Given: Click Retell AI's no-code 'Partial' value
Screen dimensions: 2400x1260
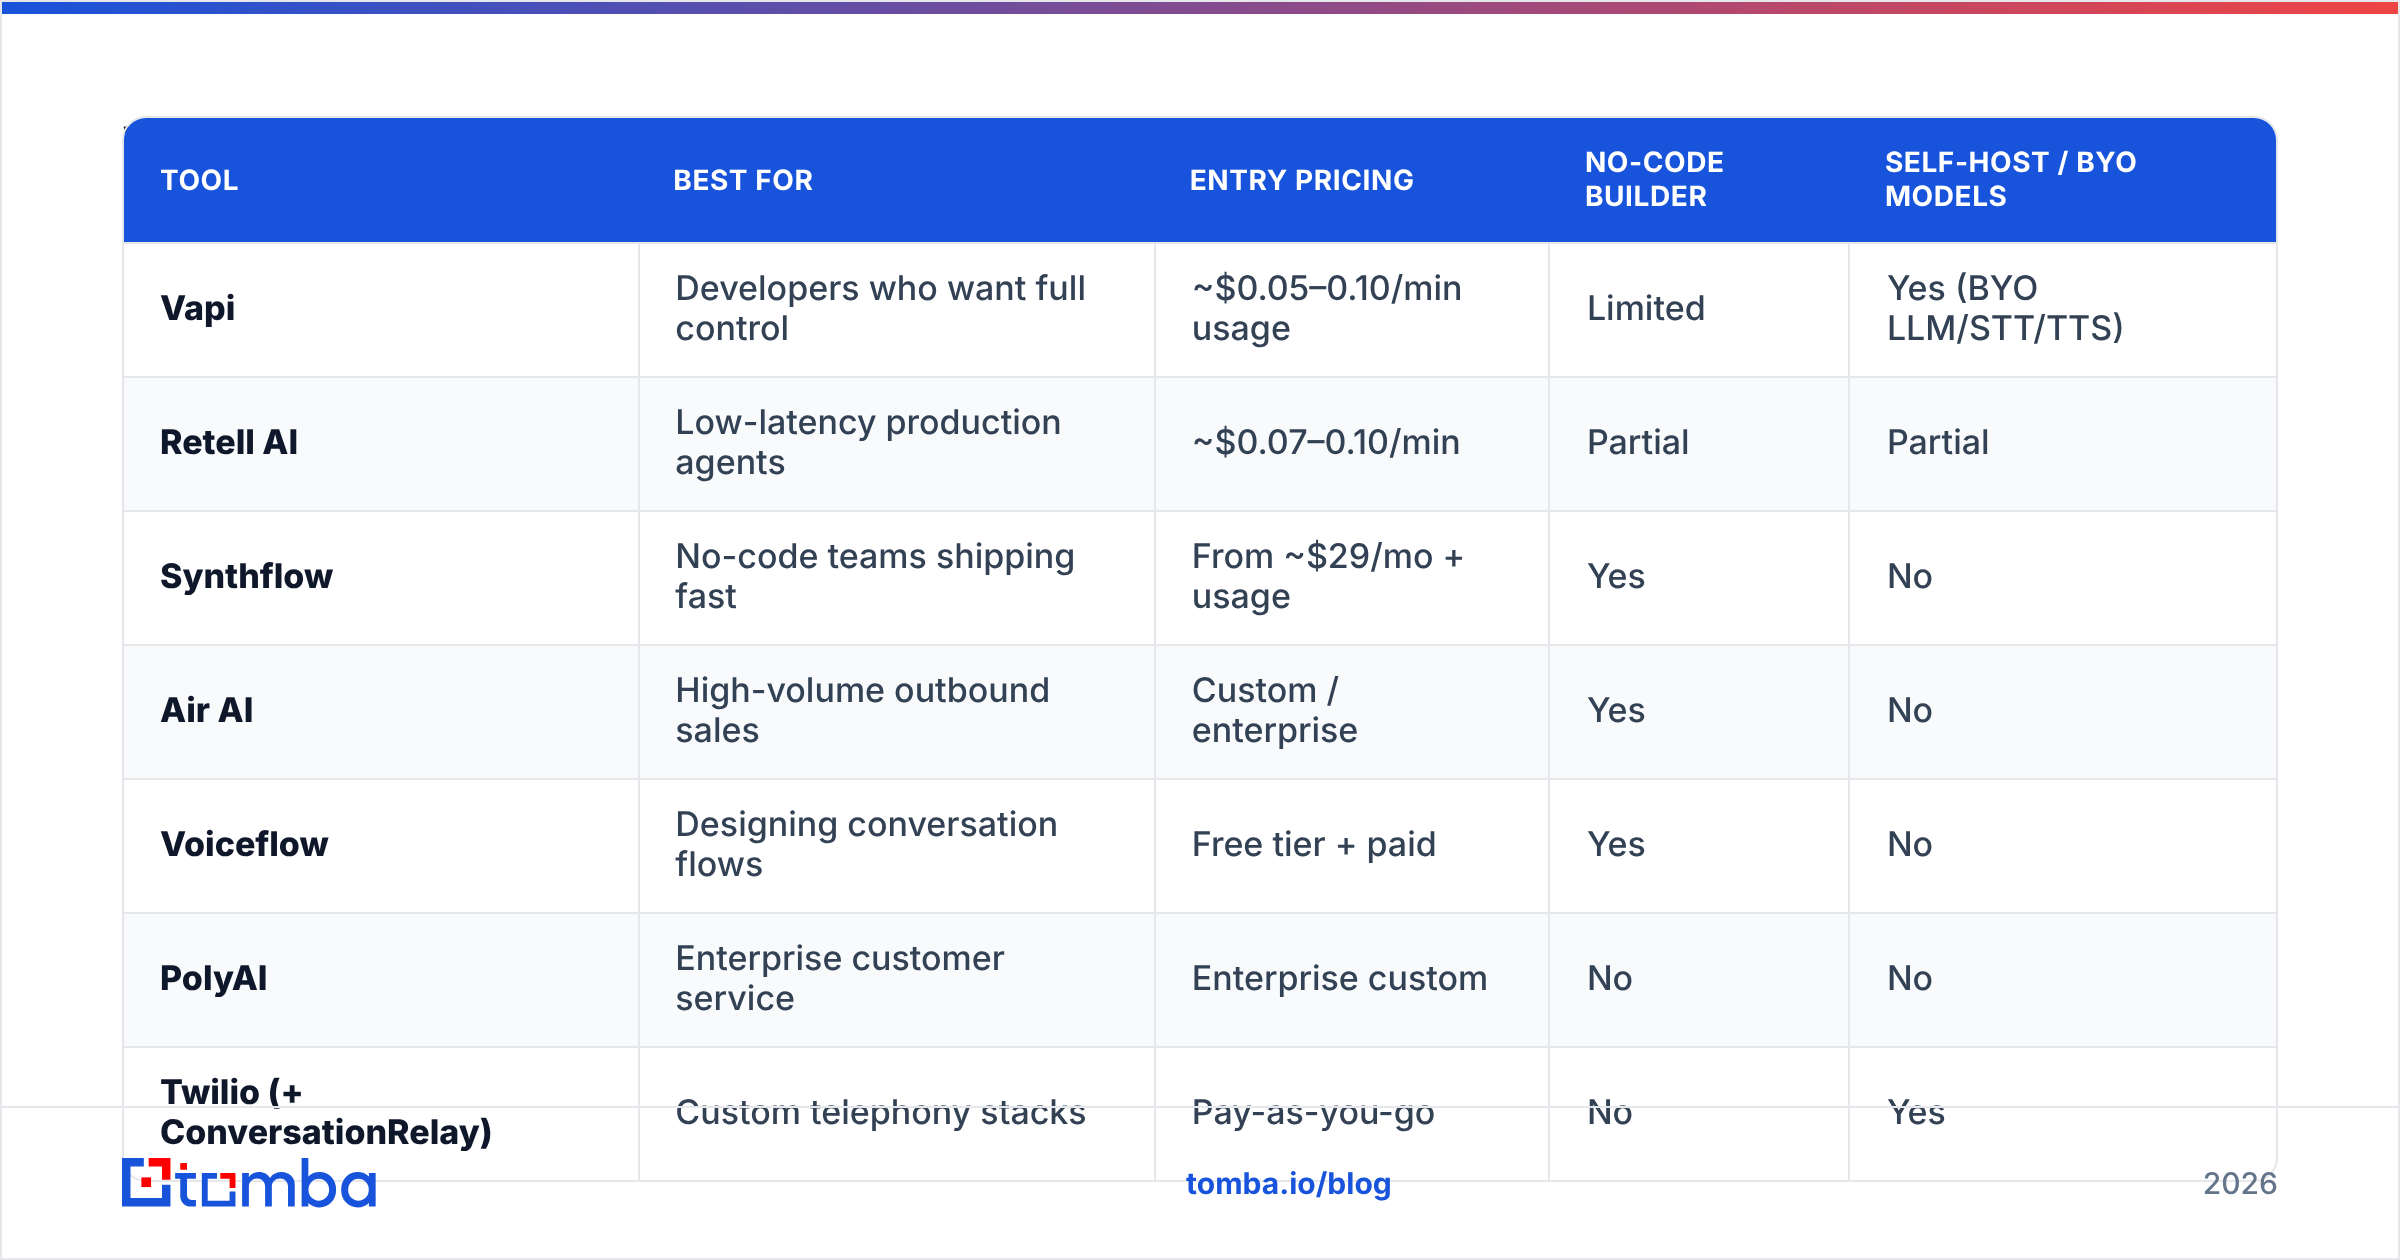Looking at the screenshot, I should click(1637, 442).
